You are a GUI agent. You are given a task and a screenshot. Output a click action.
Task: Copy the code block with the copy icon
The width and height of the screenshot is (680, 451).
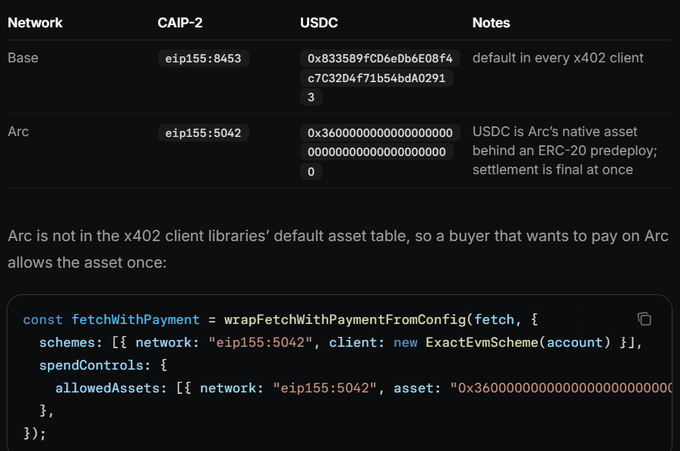(644, 319)
